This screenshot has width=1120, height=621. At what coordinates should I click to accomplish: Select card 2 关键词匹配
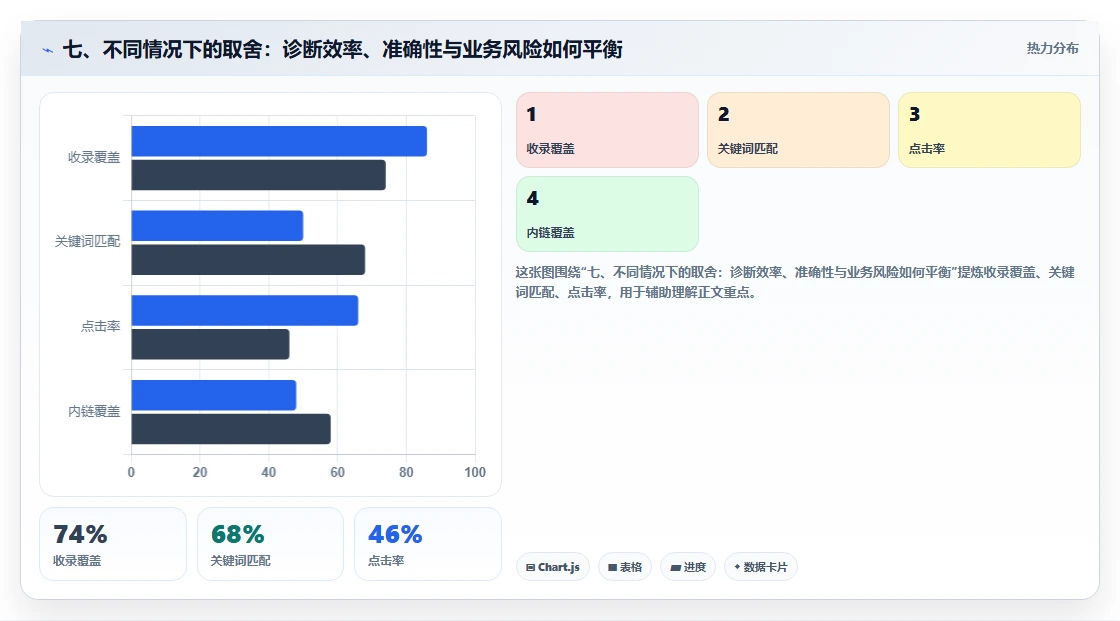coord(798,129)
